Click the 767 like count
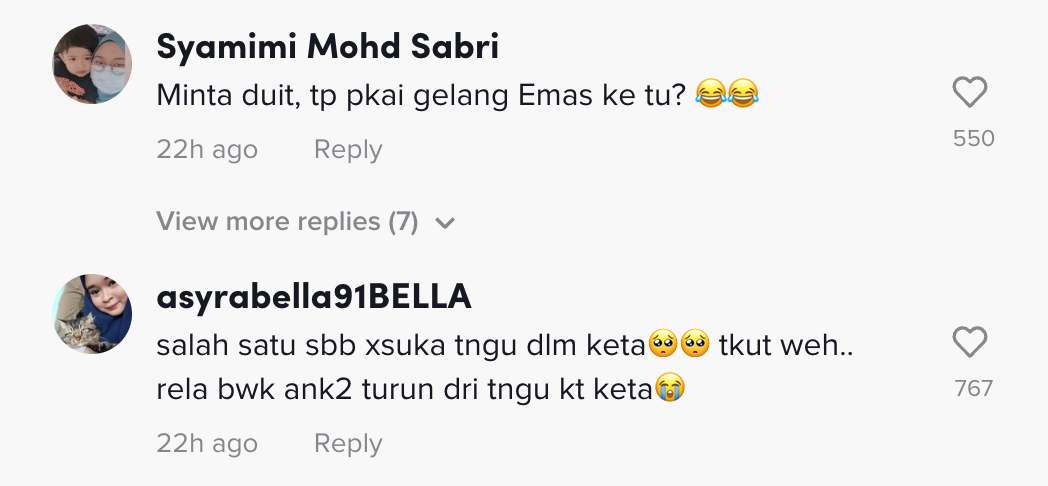 pyautogui.click(x=973, y=388)
